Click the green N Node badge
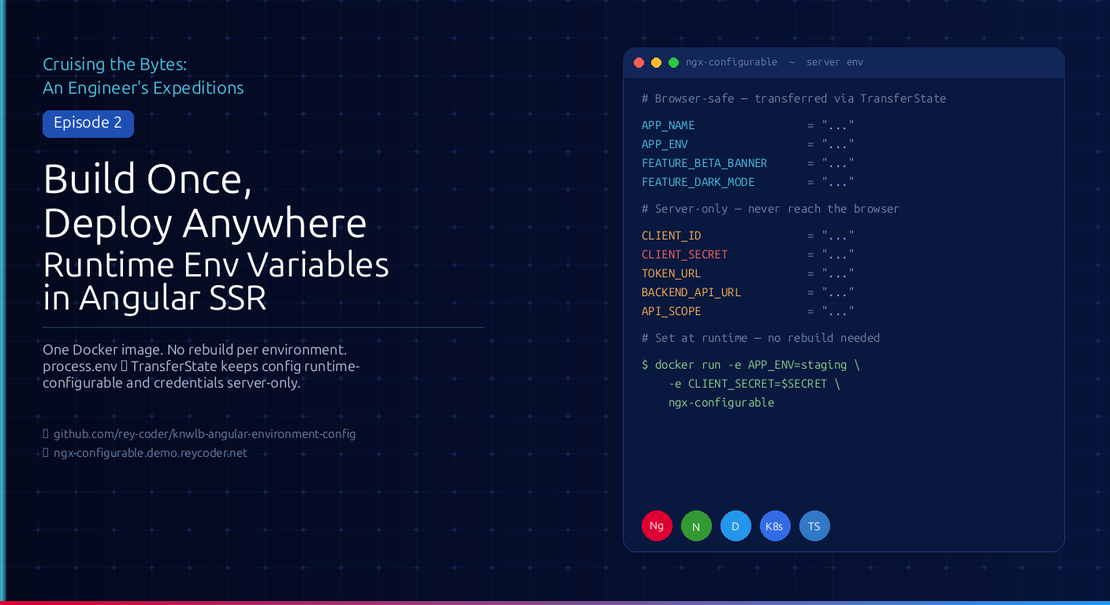Image resolution: width=1110 pixels, height=605 pixels. tap(696, 526)
